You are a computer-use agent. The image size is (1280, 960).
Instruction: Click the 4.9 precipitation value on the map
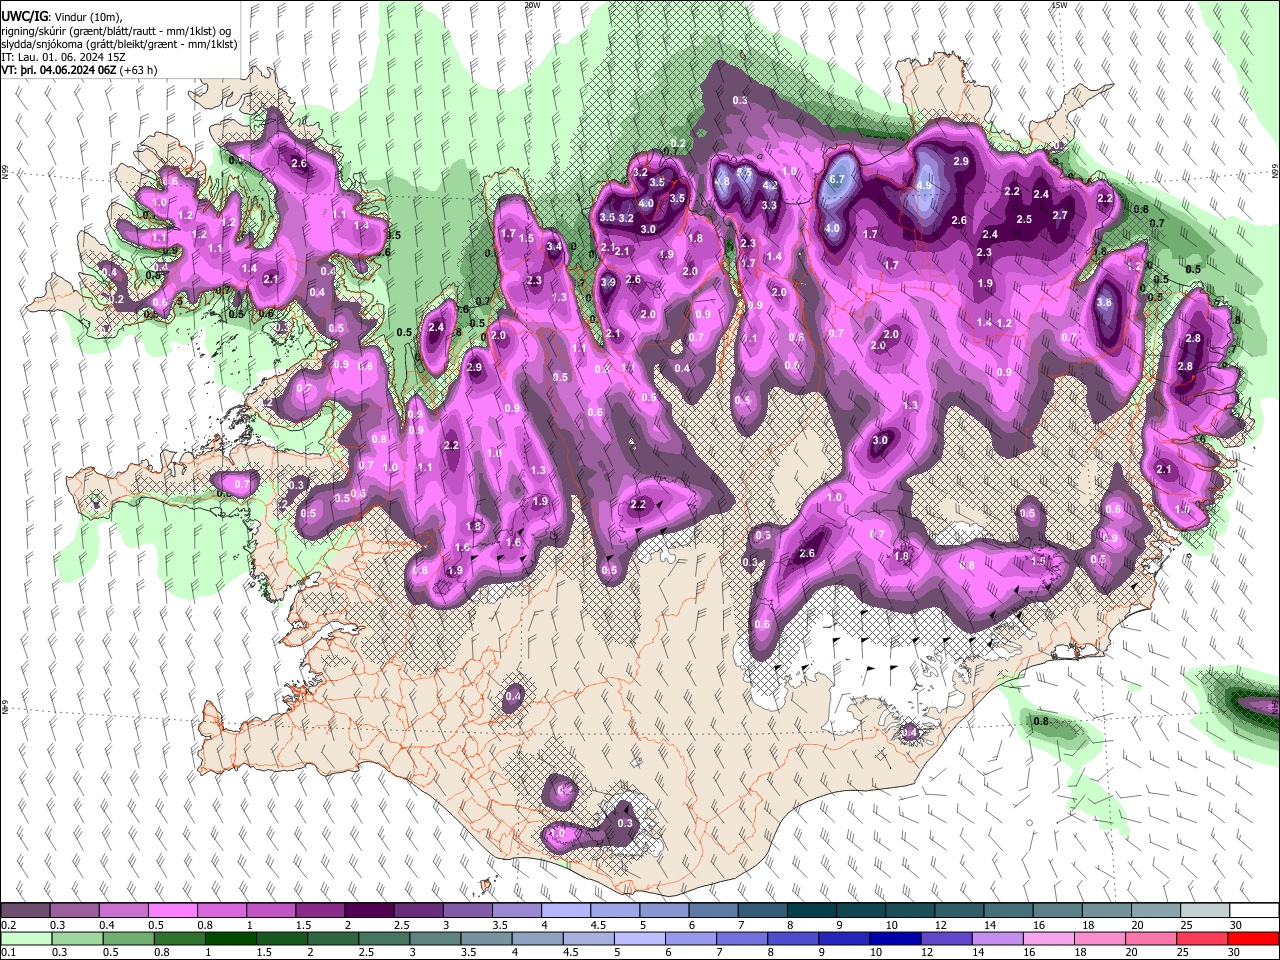pyautogui.click(x=925, y=186)
